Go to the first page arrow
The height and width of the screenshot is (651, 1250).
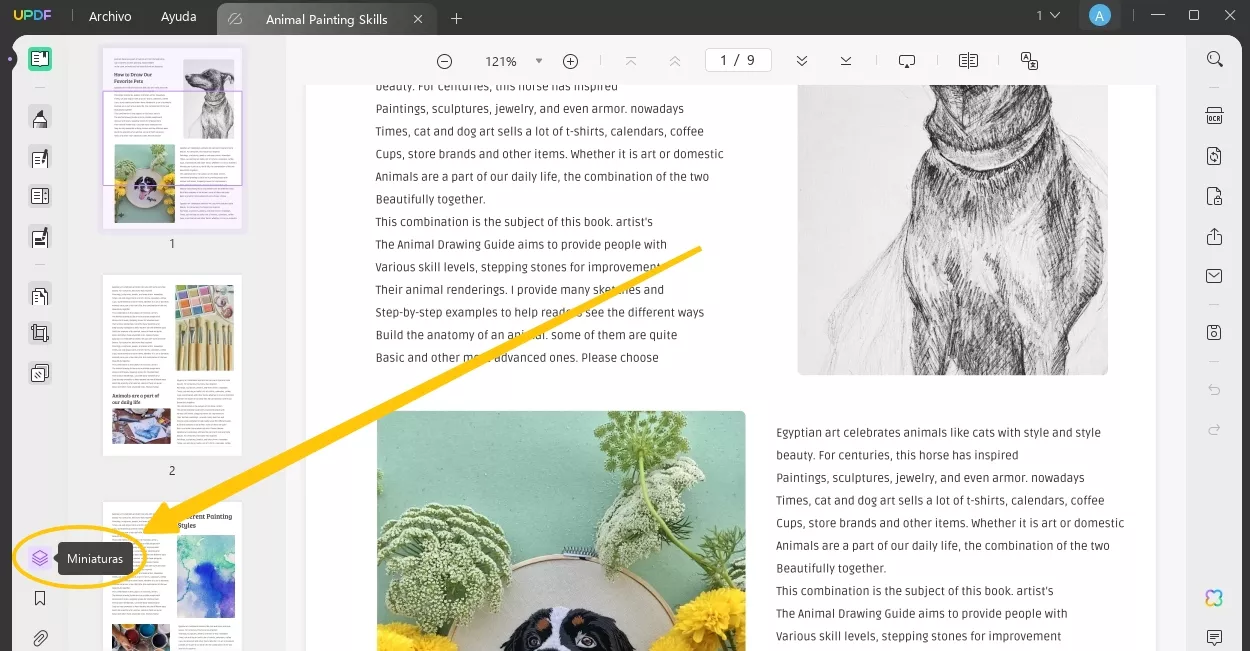pos(631,61)
